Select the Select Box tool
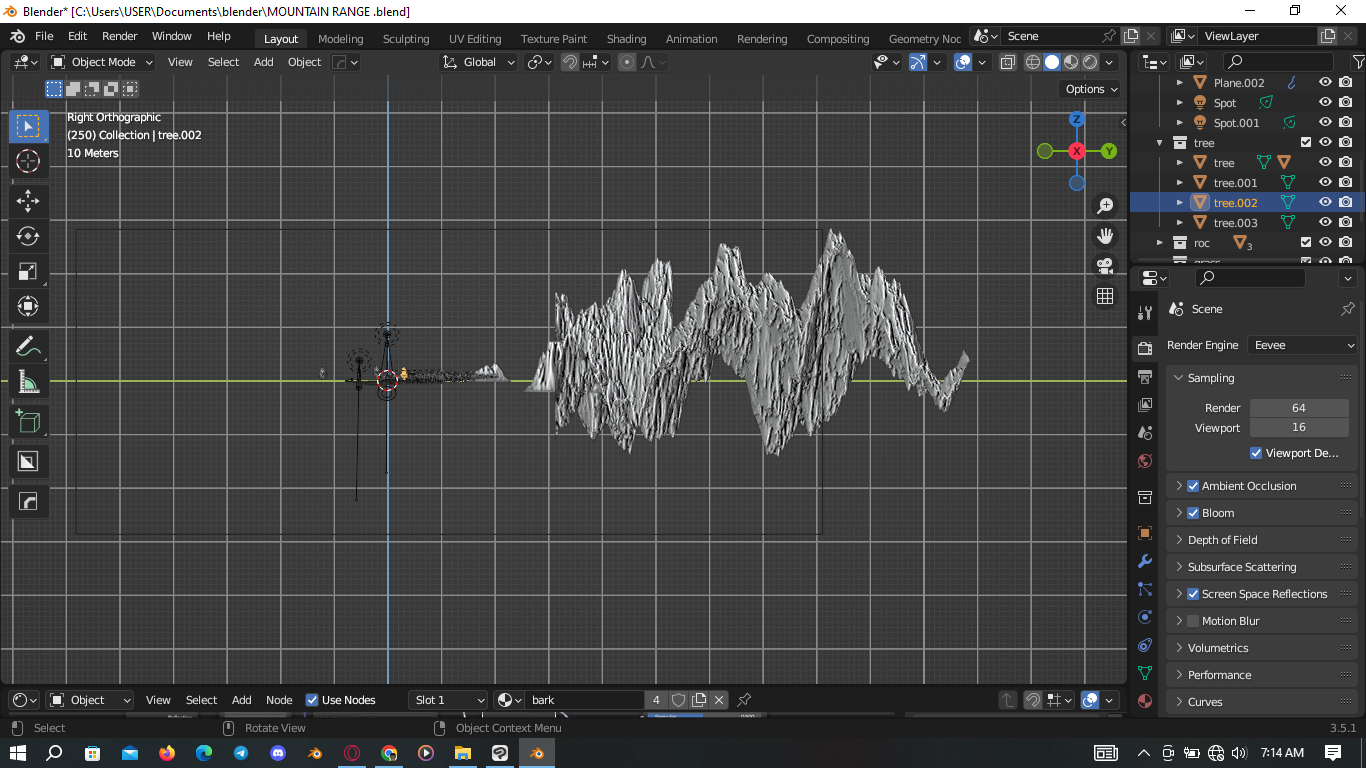 pyautogui.click(x=28, y=126)
